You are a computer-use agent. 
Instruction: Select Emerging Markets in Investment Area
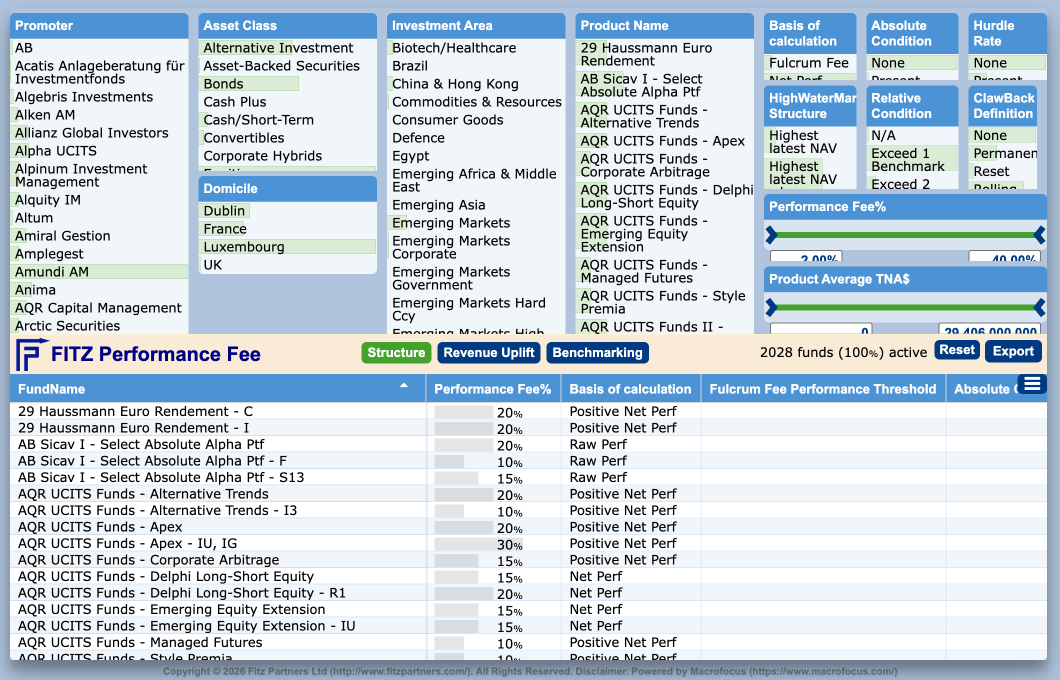click(x=451, y=223)
